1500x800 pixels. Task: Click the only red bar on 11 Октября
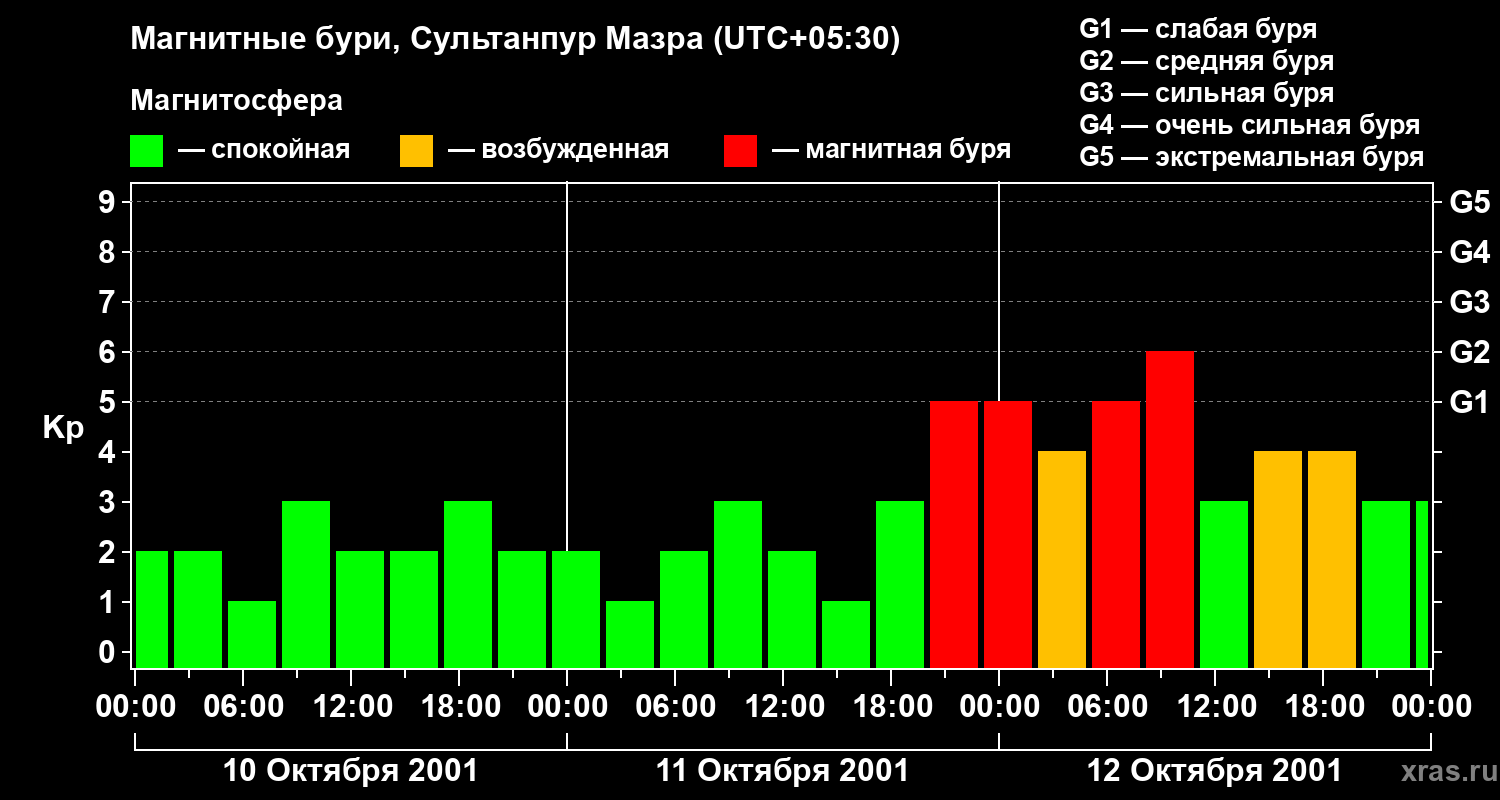(x=954, y=535)
